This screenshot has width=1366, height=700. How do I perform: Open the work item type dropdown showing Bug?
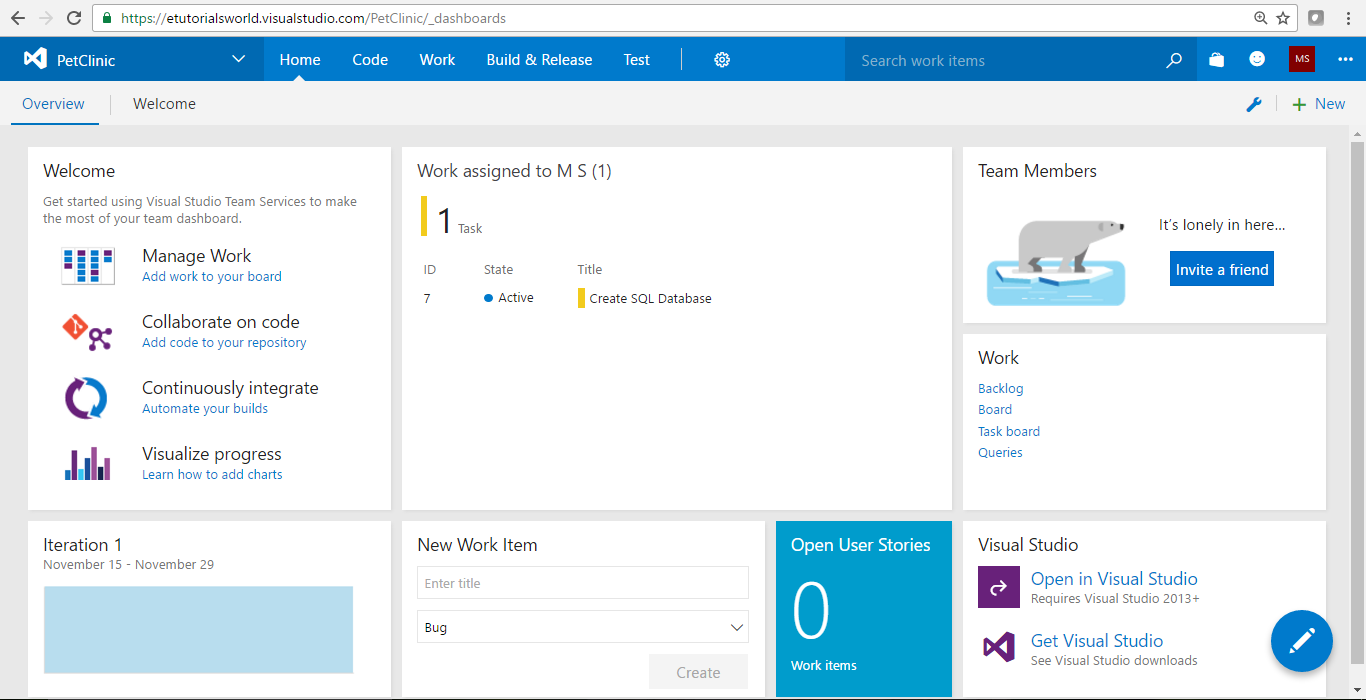(582, 627)
